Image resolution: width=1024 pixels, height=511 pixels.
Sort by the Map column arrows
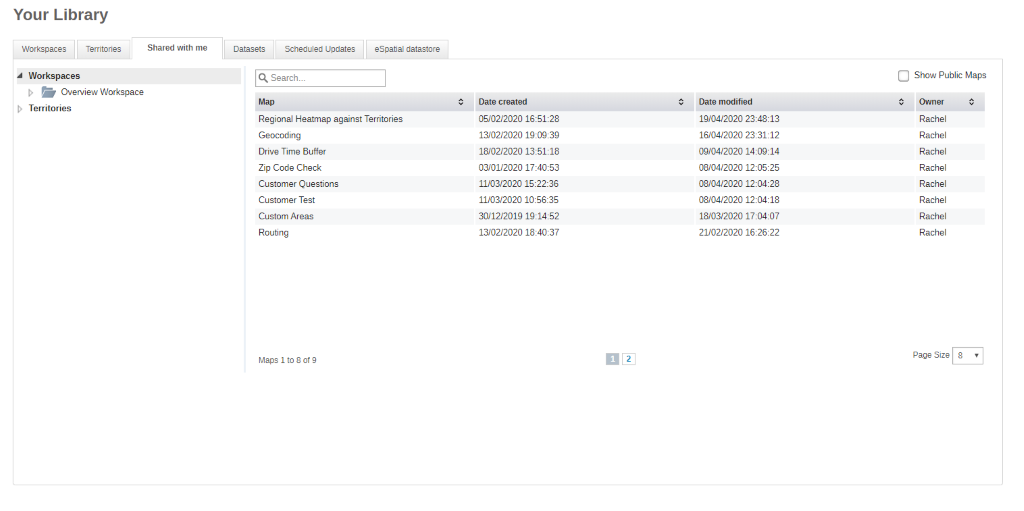click(461, 102)
